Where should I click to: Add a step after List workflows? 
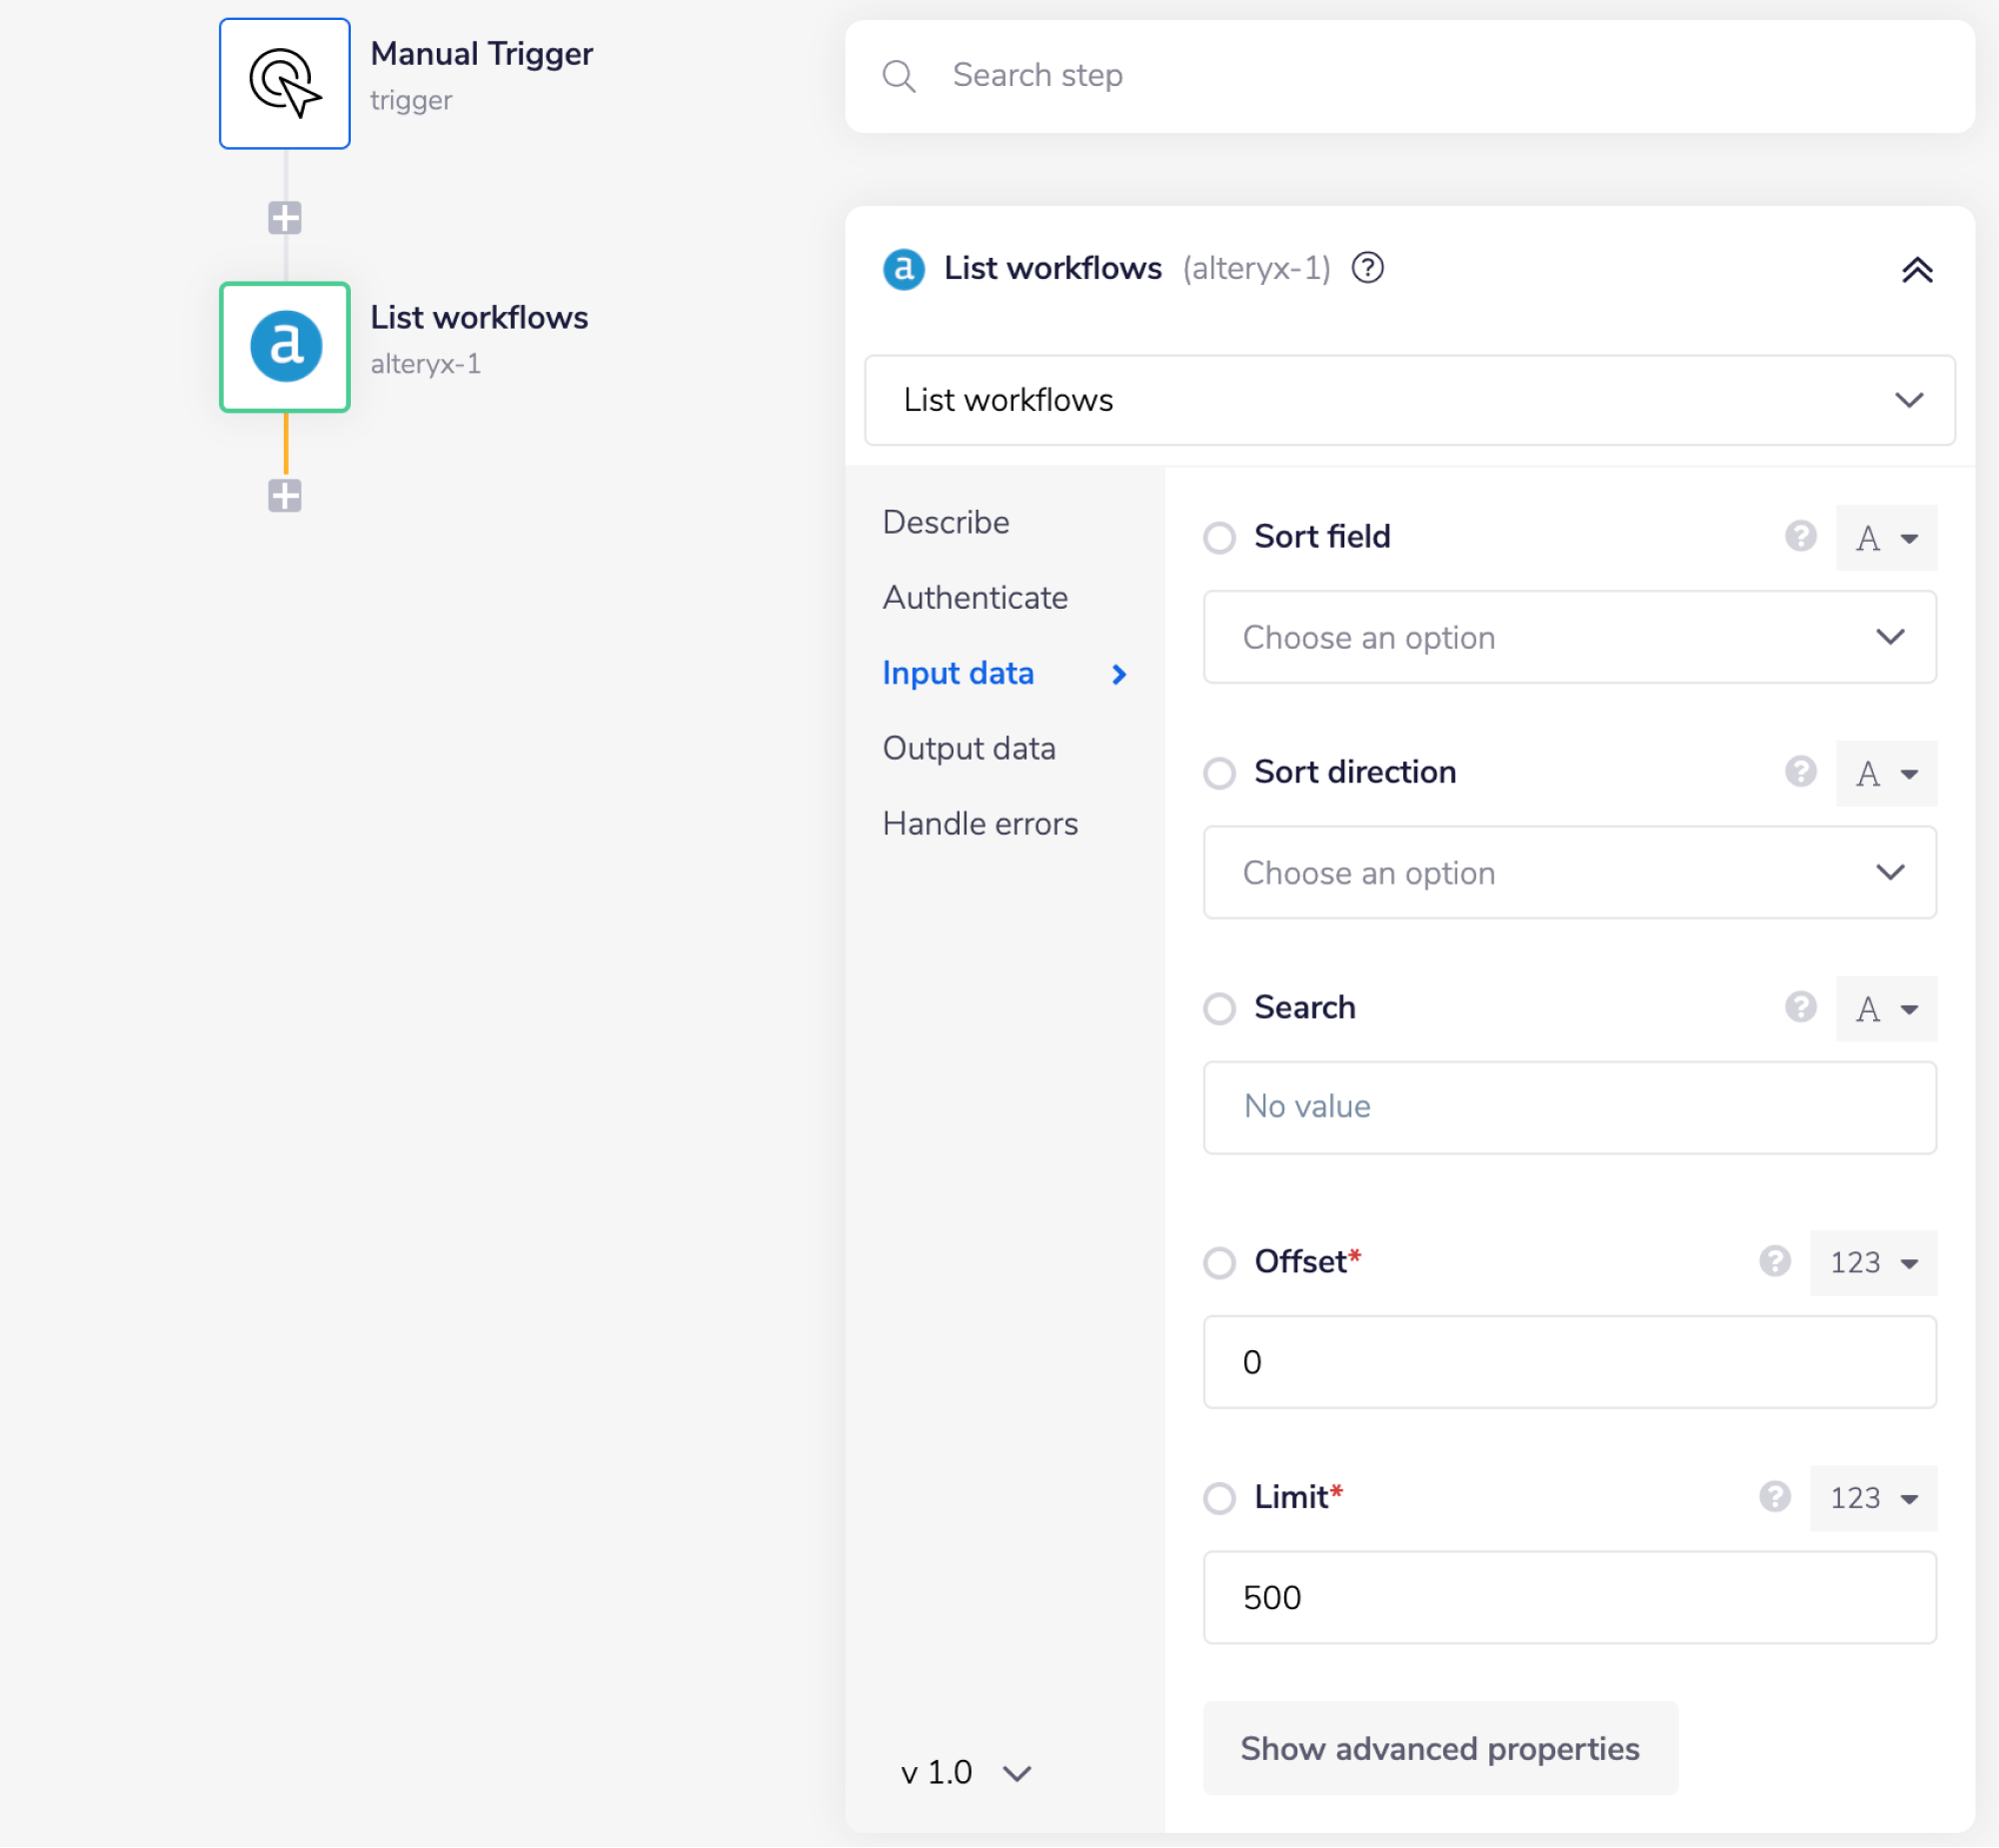[284, 496]
